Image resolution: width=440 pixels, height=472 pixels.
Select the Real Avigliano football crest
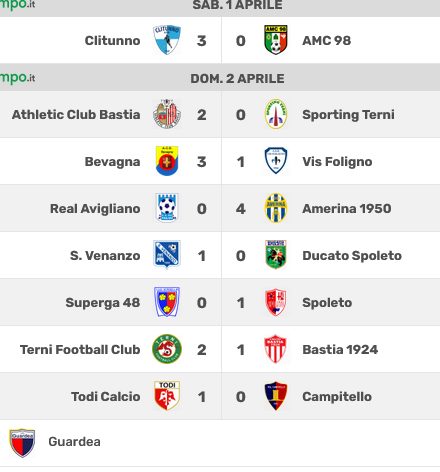tap(167, 208)
